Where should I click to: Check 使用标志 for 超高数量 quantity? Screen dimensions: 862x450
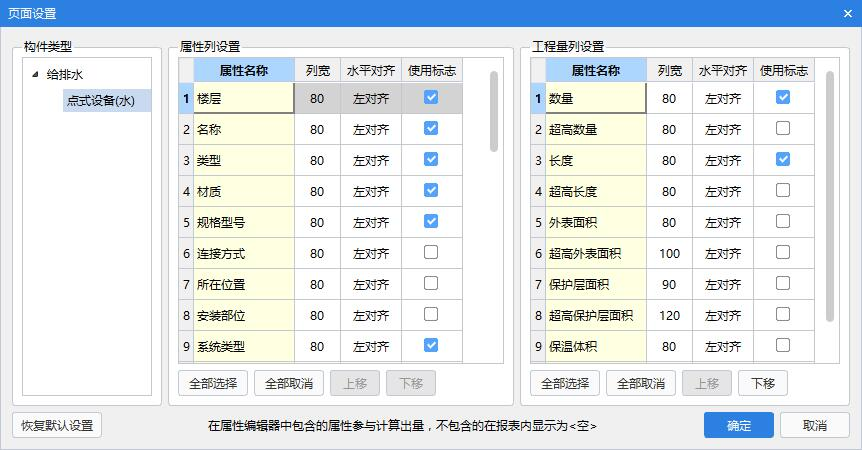pos(783,128)
